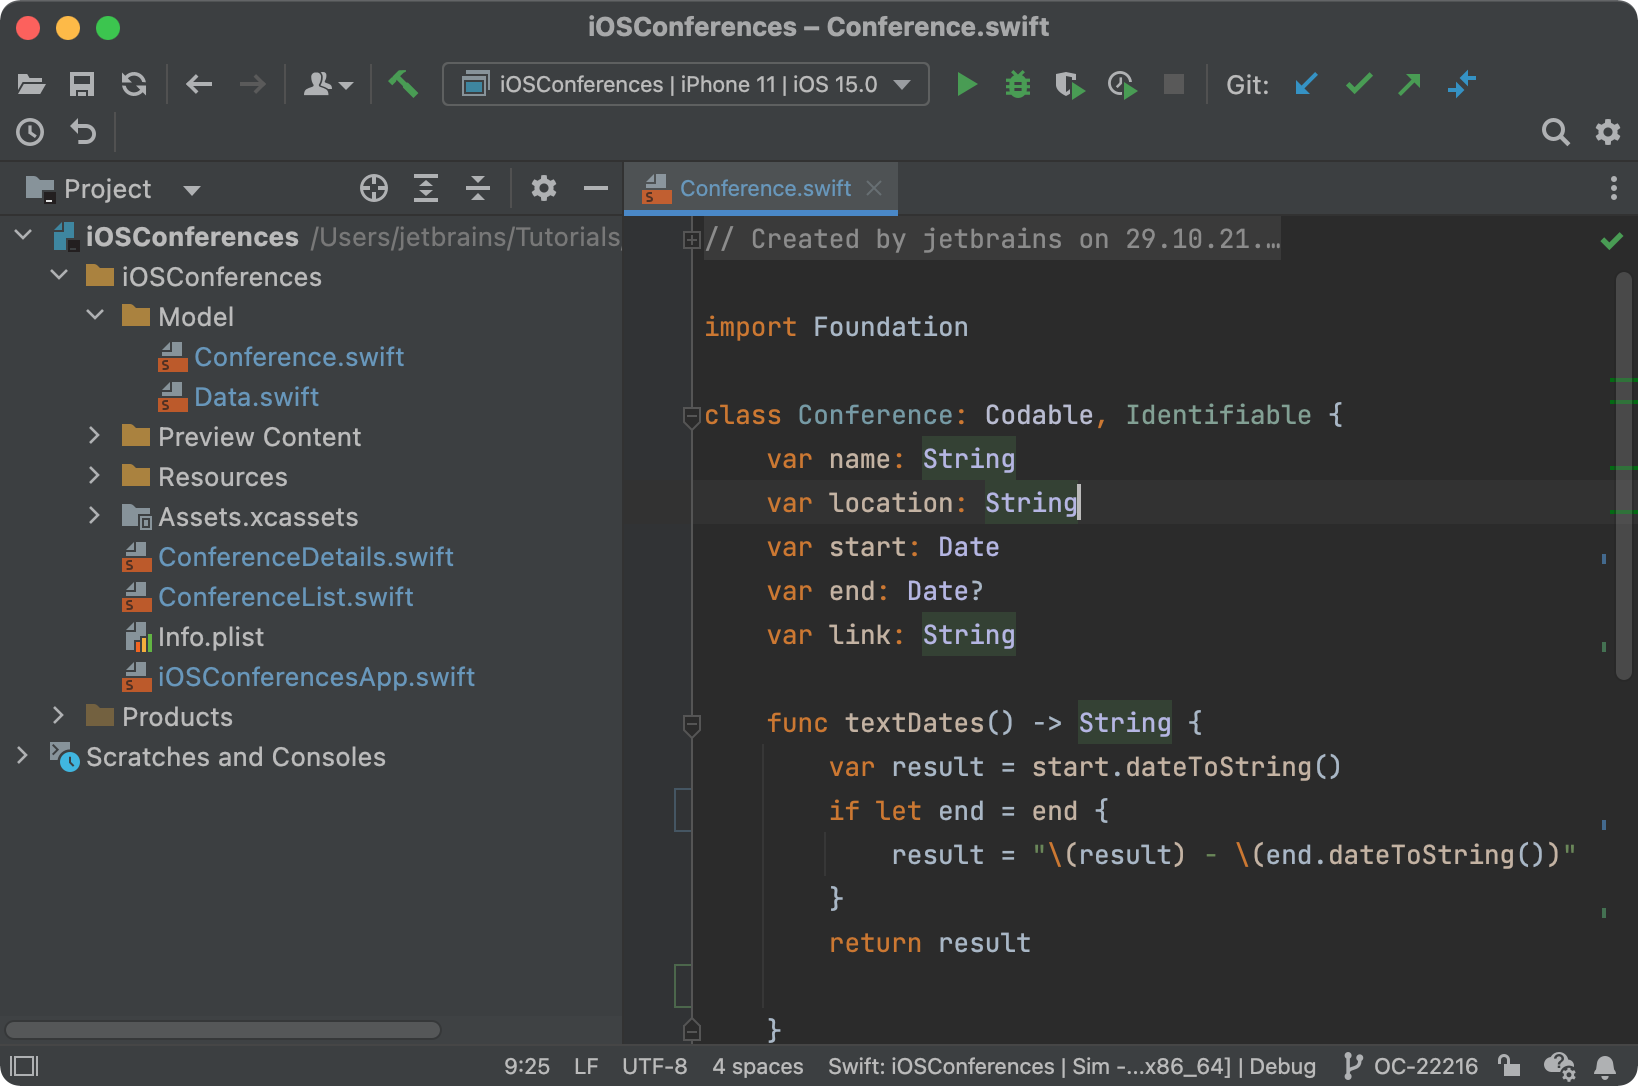Image resolution: width=1638 pixels, height=1086 pixels.
Task: Open the Project view dropdown
Action: (113, 189)
